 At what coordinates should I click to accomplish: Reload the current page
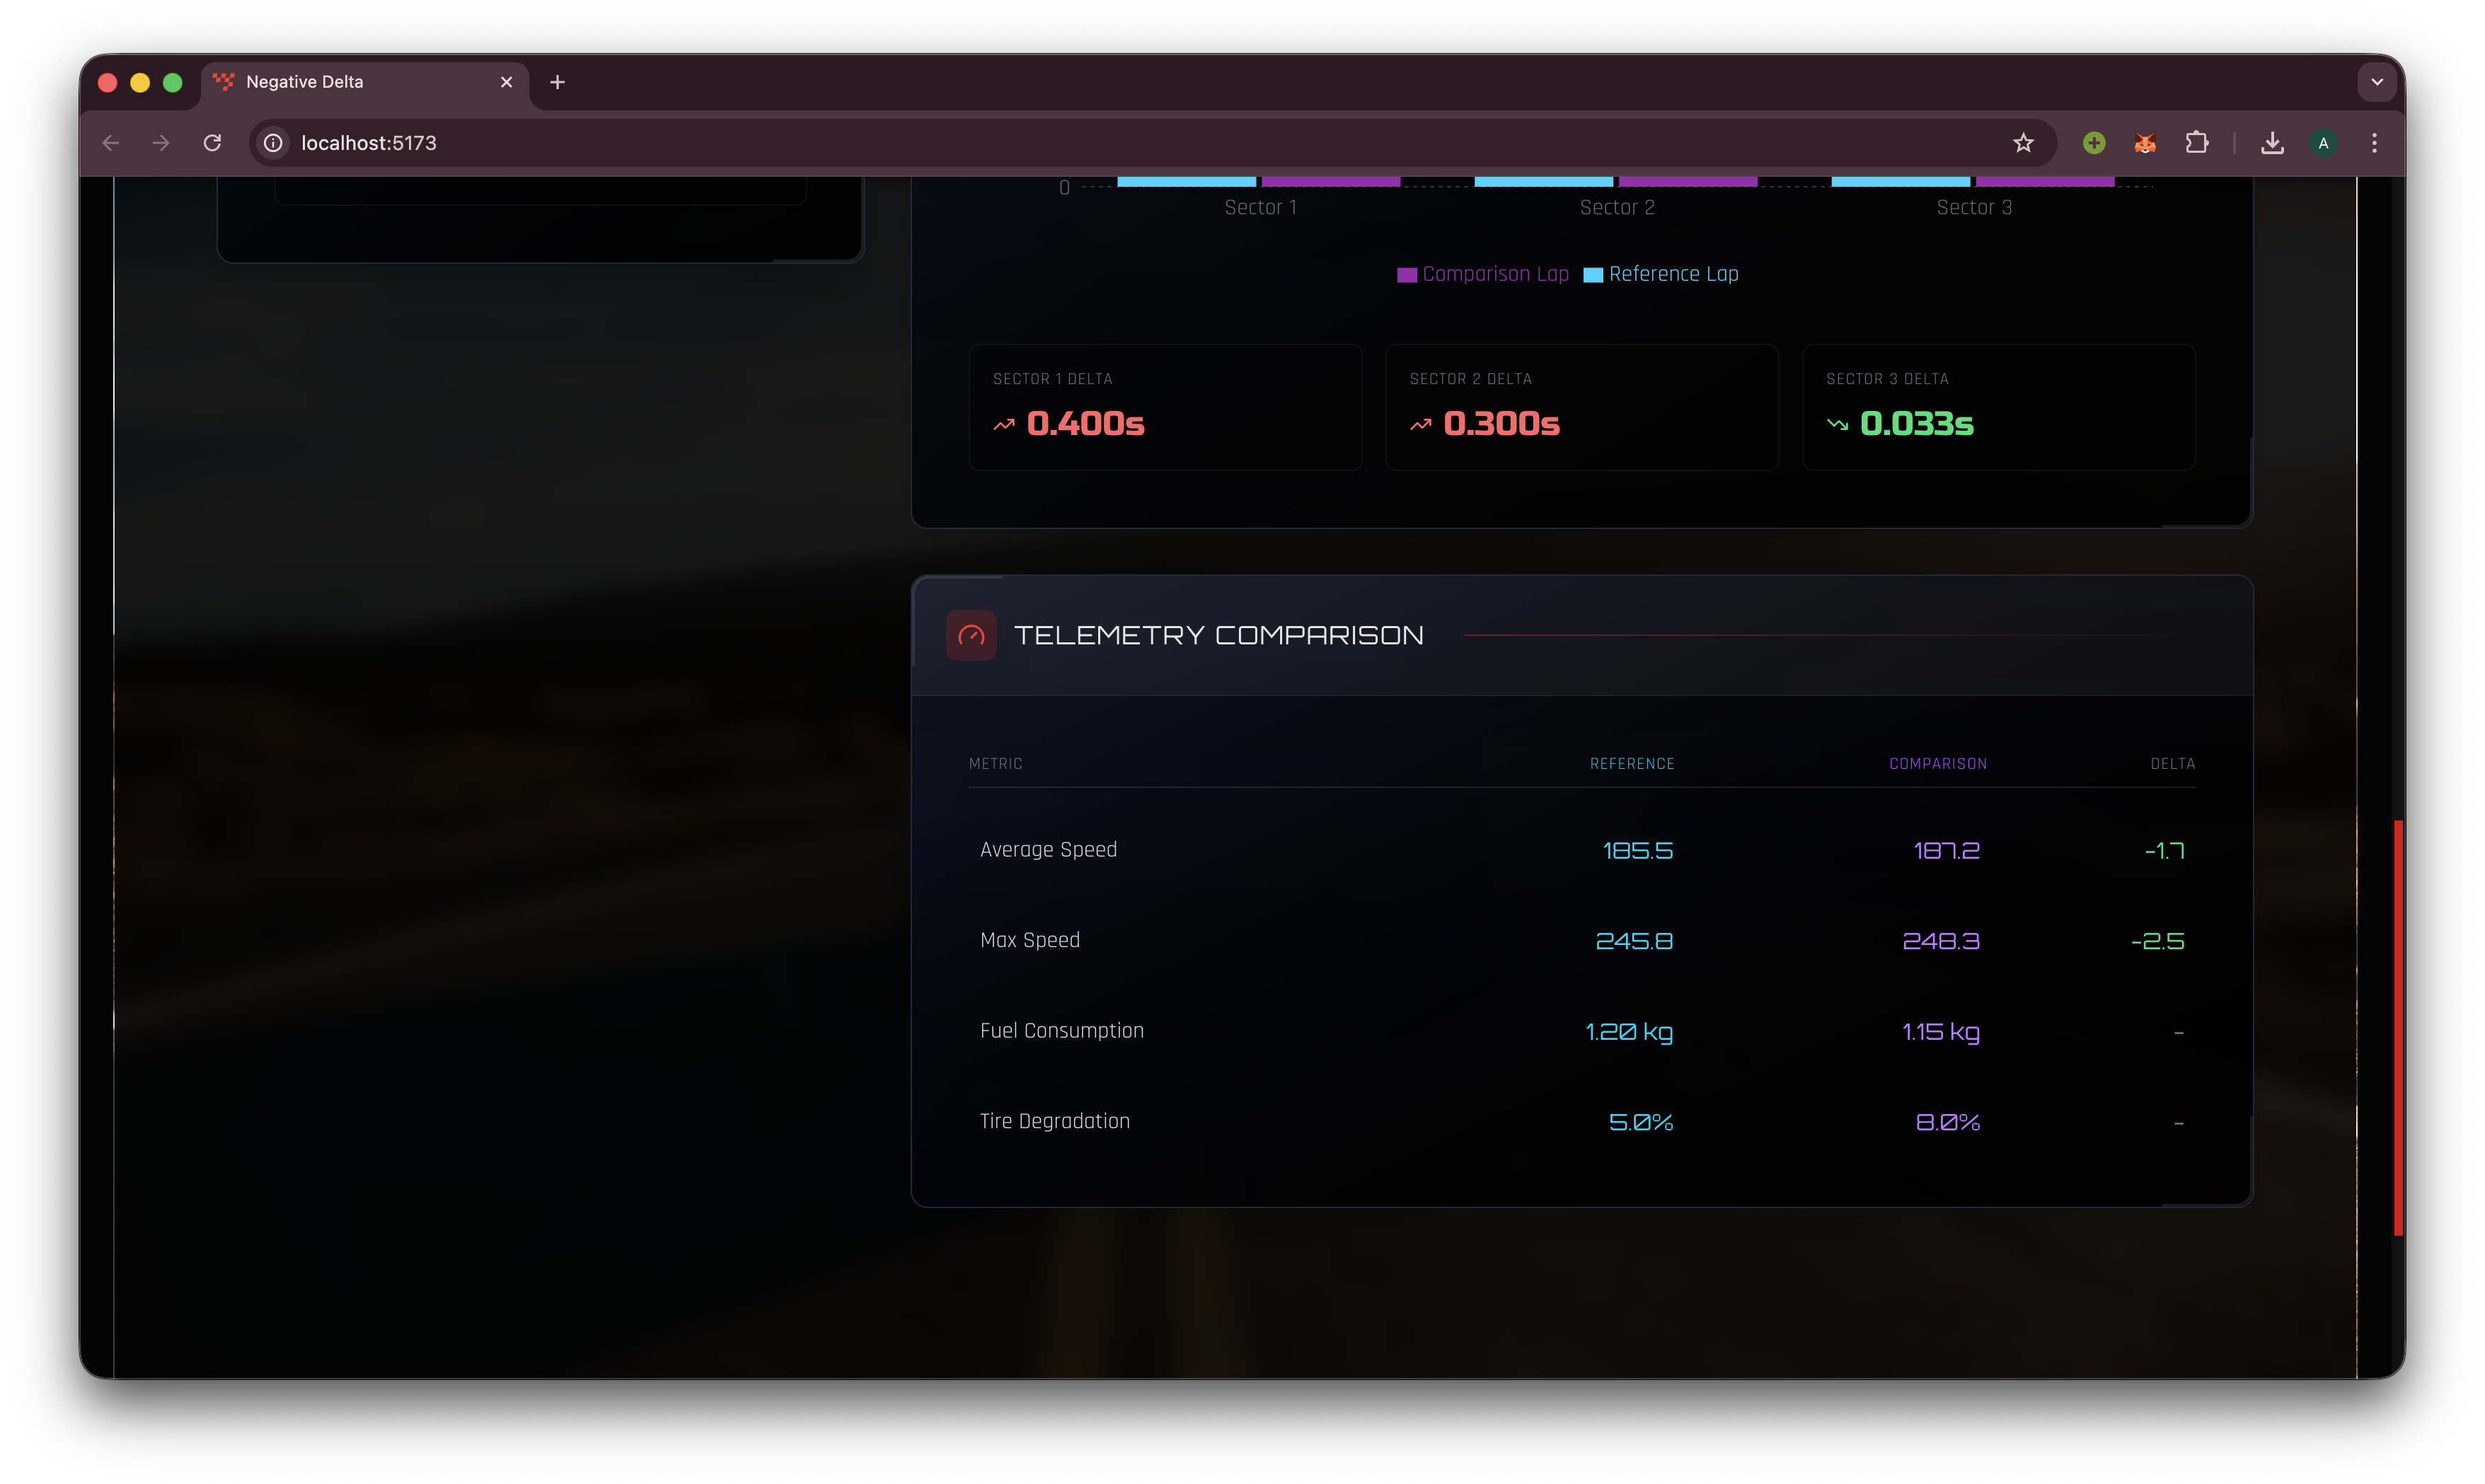pos(212,143)
